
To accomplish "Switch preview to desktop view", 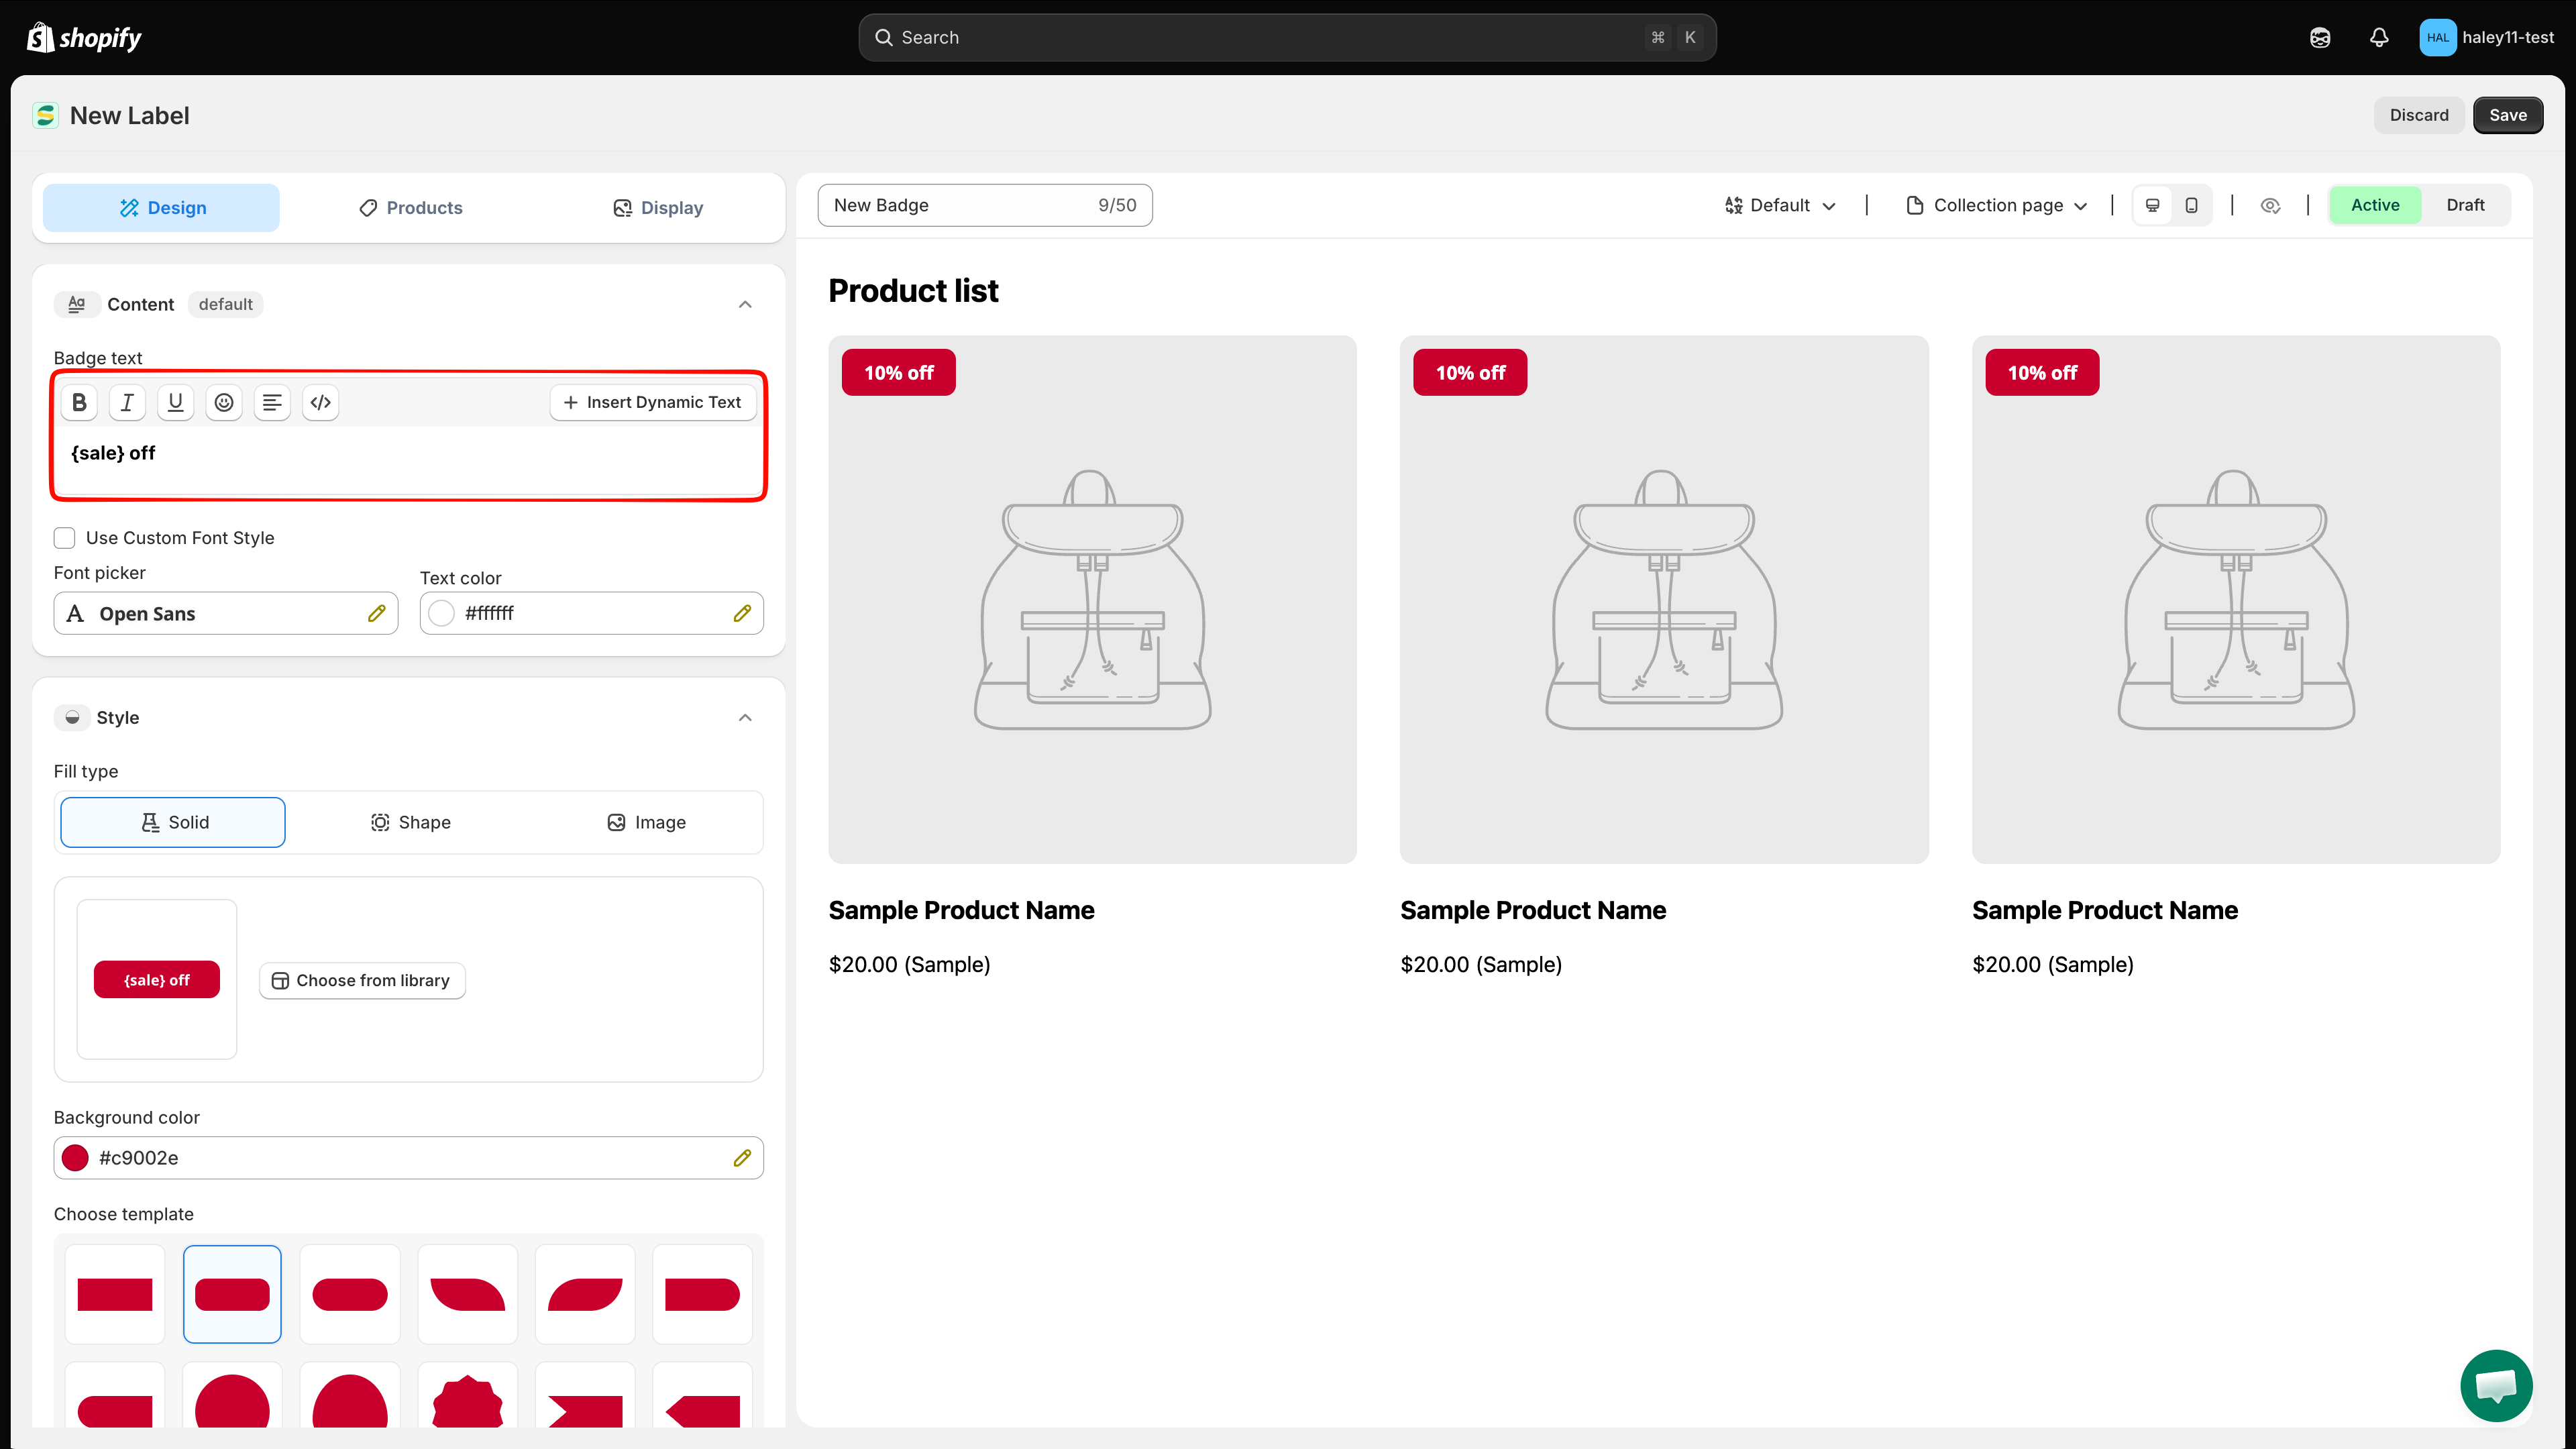I will point(2153,205).
